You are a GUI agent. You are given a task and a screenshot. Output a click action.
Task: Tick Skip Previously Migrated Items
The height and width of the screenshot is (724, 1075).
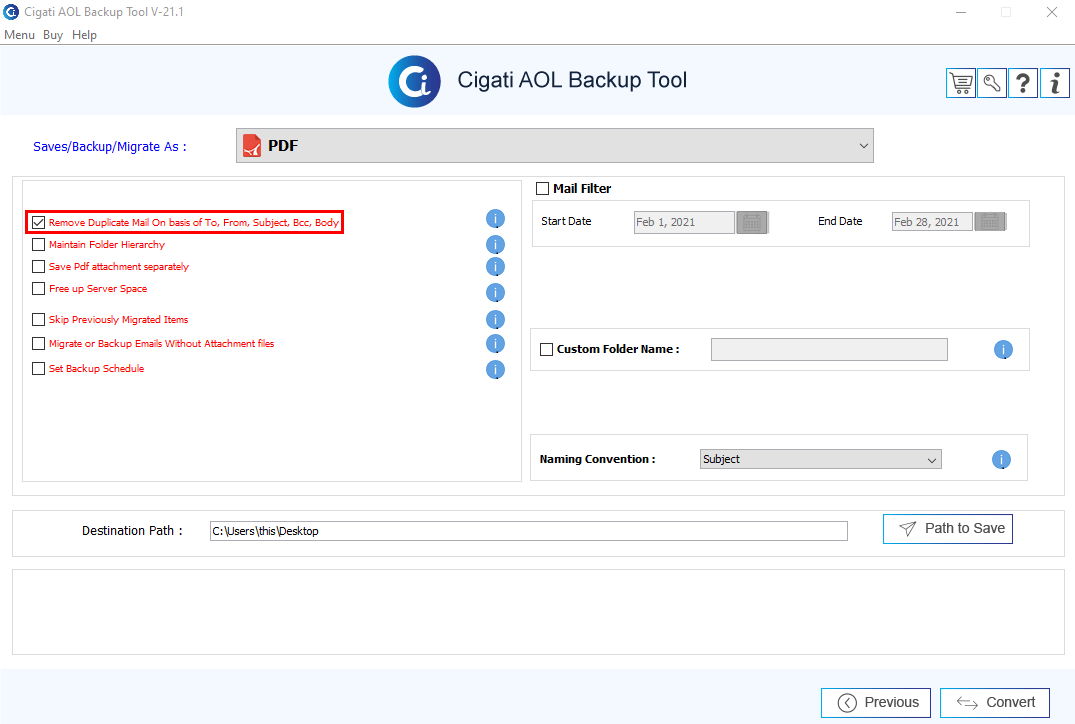38,319
